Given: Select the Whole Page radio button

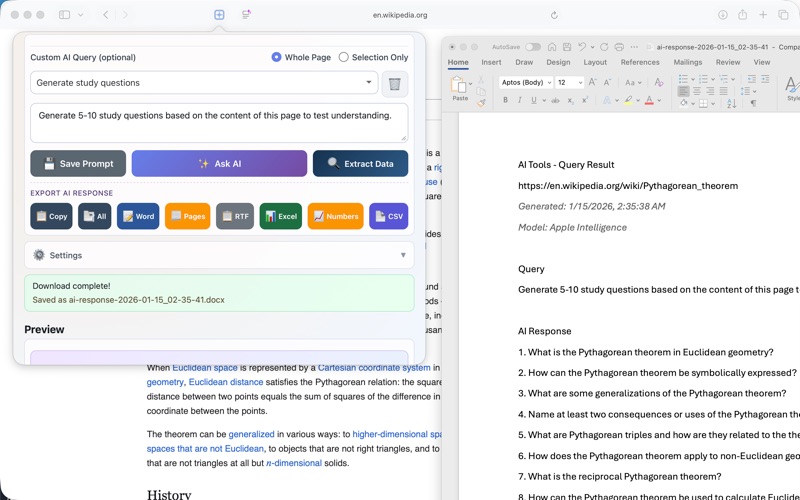Looking at the screenshot, I should point(276,57).
